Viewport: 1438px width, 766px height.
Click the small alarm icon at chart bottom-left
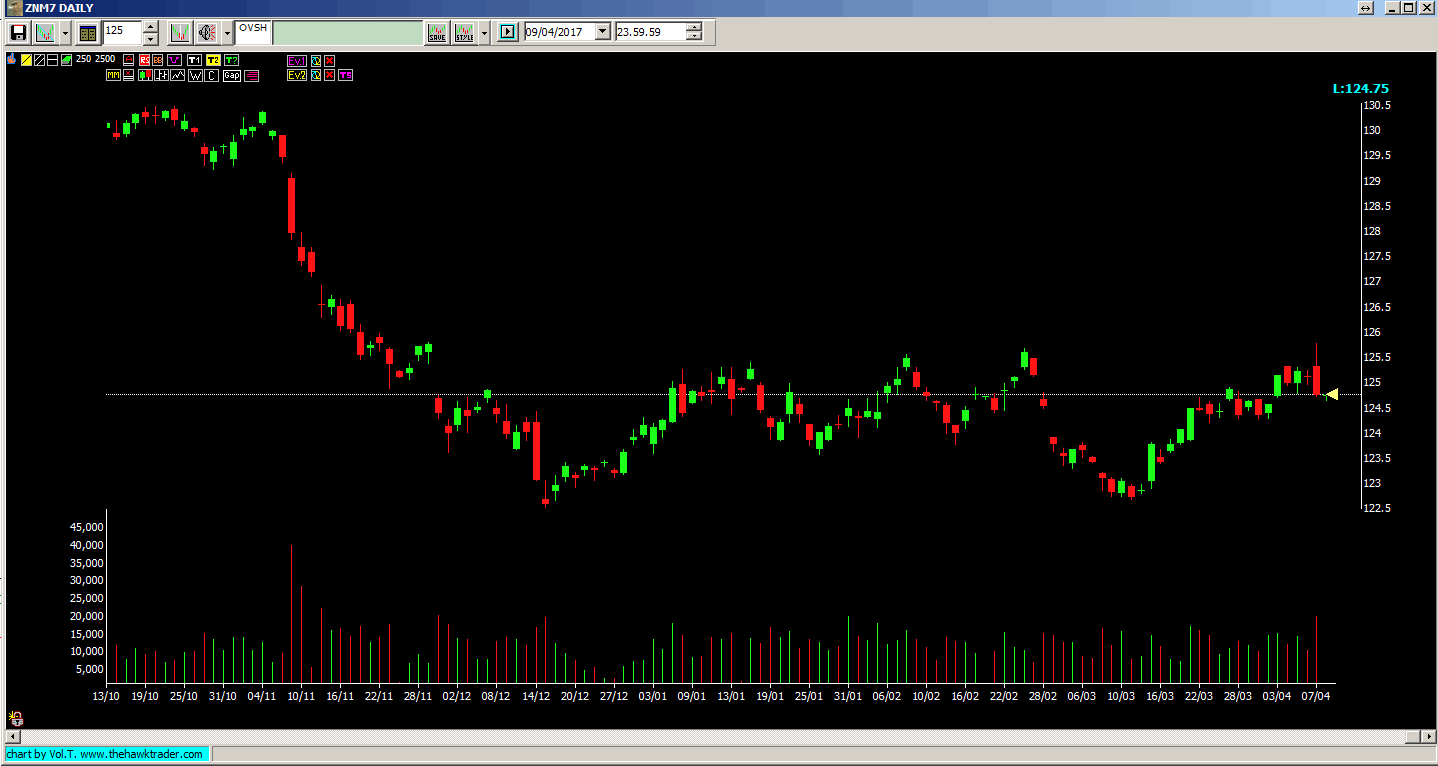[x=14, y=718]
